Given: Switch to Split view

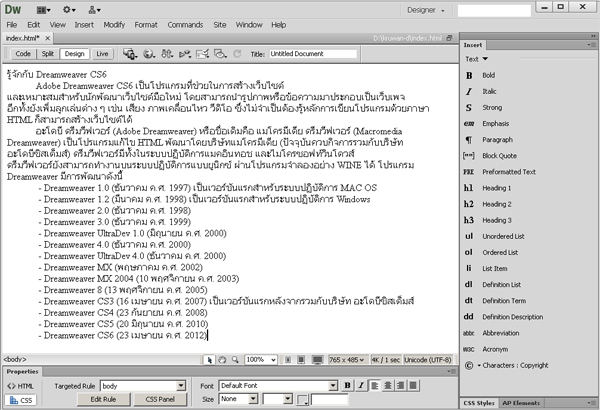Looking at the screenshot, I should pos(48,54).
